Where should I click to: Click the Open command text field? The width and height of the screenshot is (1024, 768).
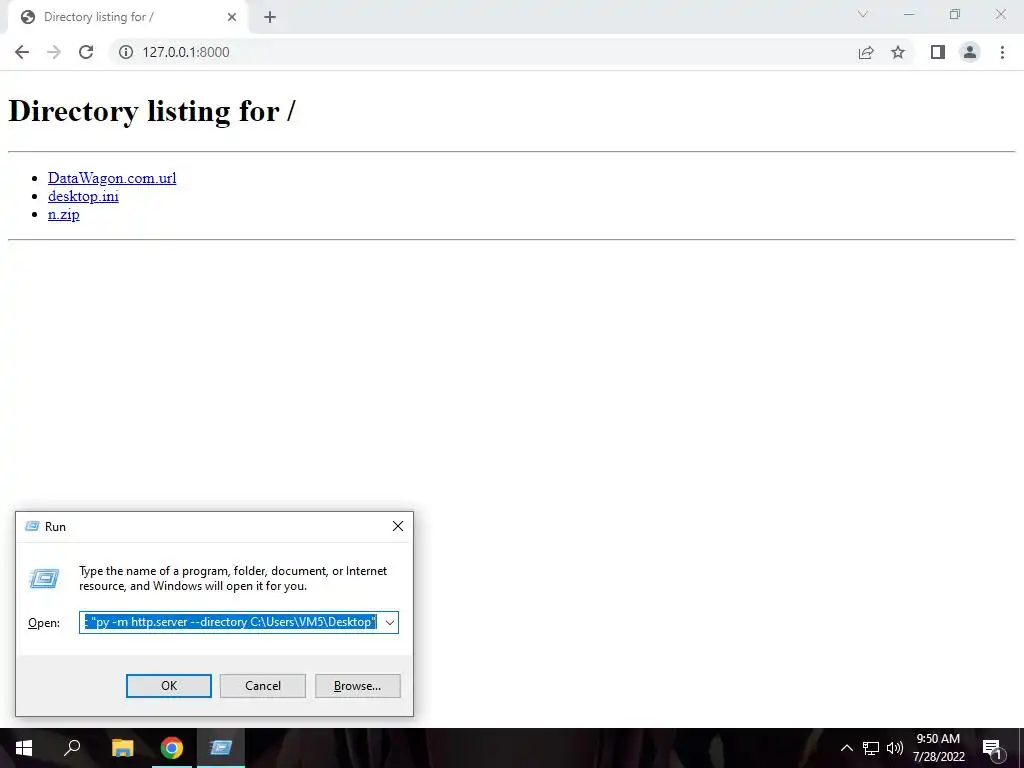click(231, 622)
